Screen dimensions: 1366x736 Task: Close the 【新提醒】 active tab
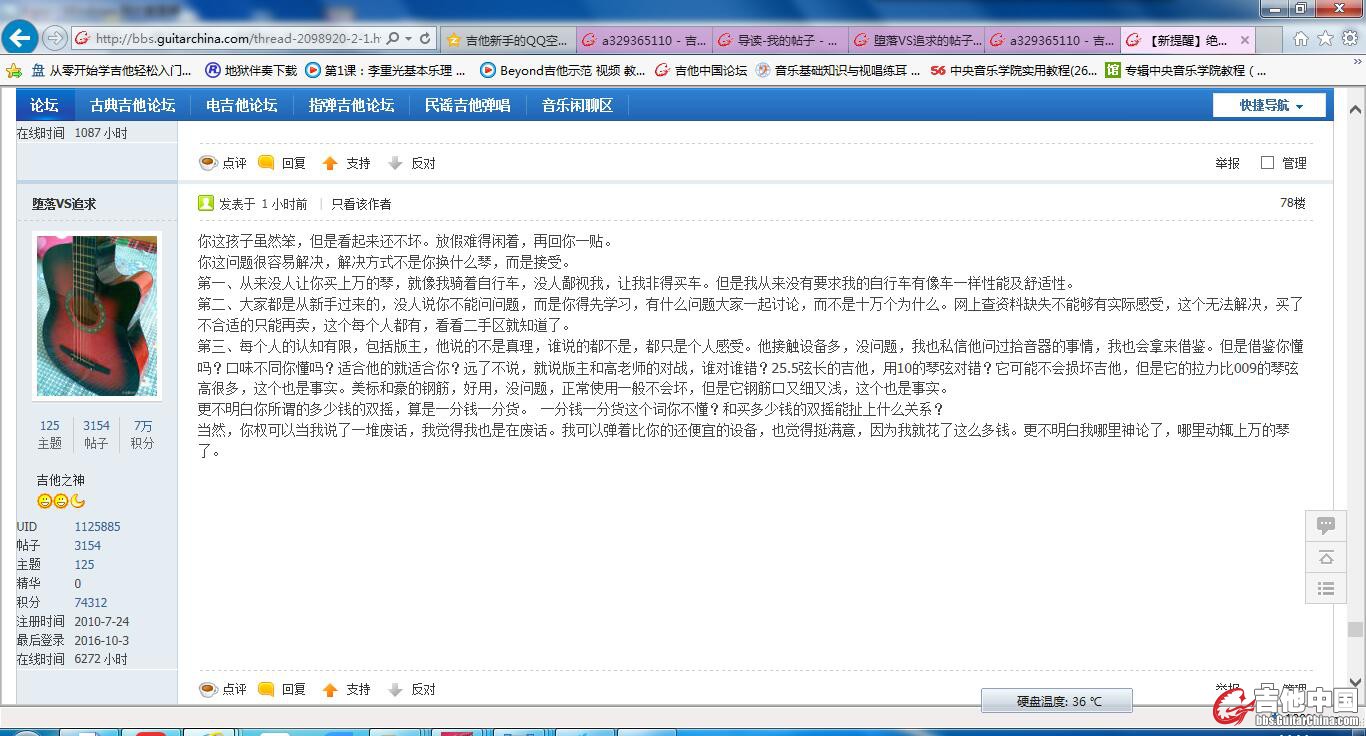coord(1245,40)
